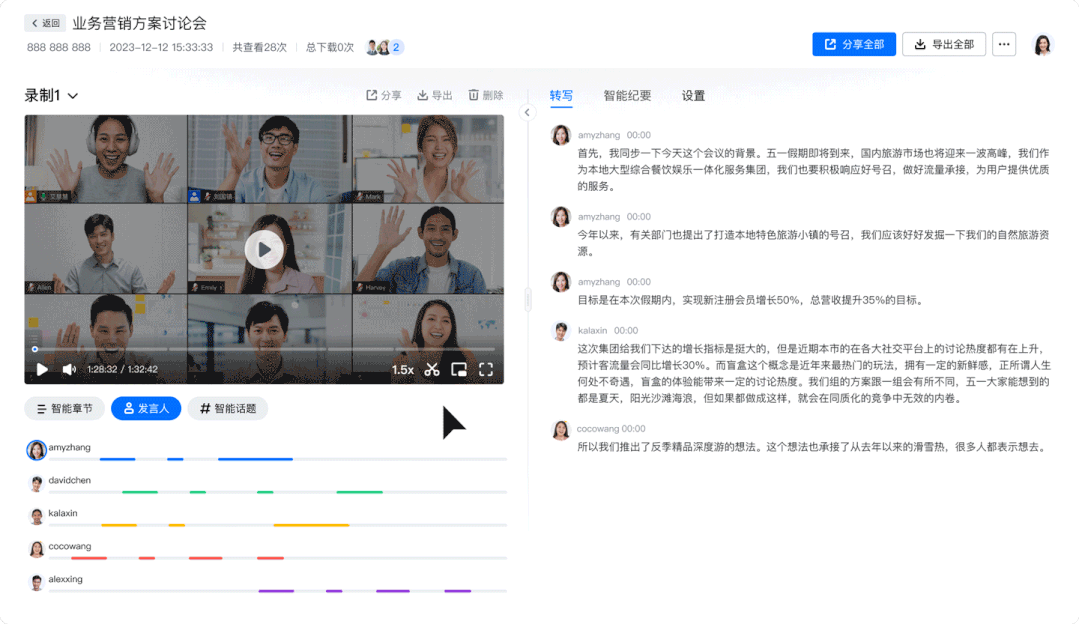Image resolution: width=1079 pixels, height=624 pixels.
Task: Click the 返回 back button
Action: [x=45, y=23]
